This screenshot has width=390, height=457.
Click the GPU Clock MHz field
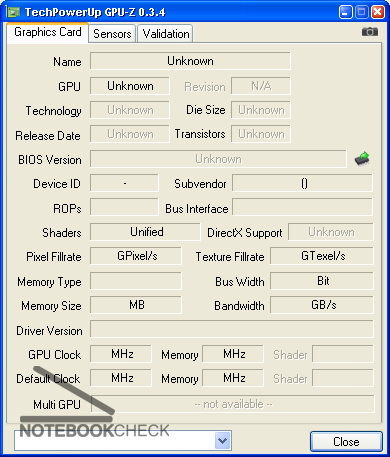(121, 354)
